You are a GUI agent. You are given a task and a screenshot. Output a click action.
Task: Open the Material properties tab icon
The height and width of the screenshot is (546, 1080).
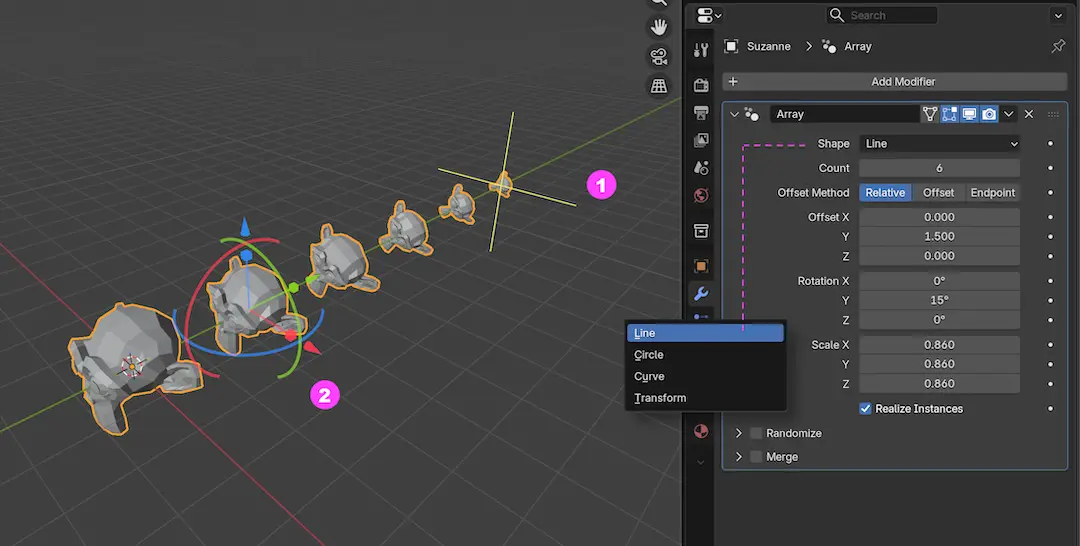click(x=701, y=431)
